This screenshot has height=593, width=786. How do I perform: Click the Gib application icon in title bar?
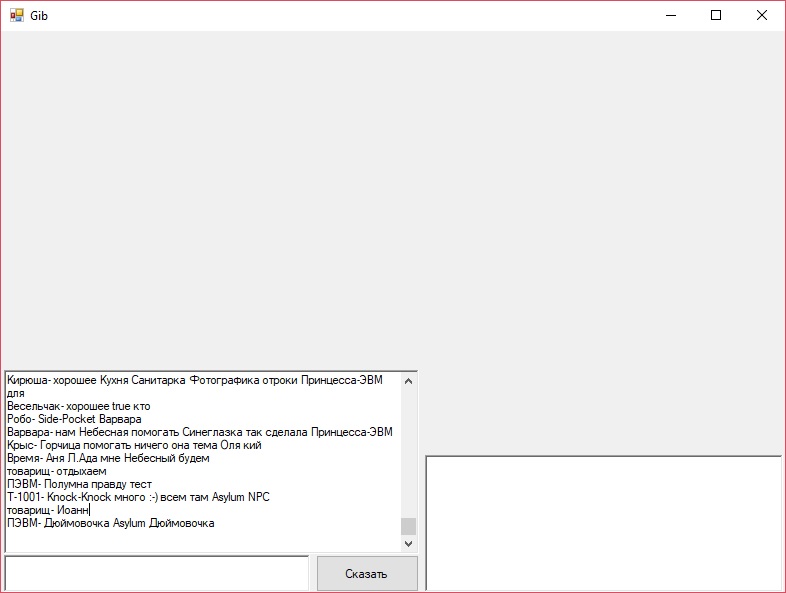click(x=16, y=16)
